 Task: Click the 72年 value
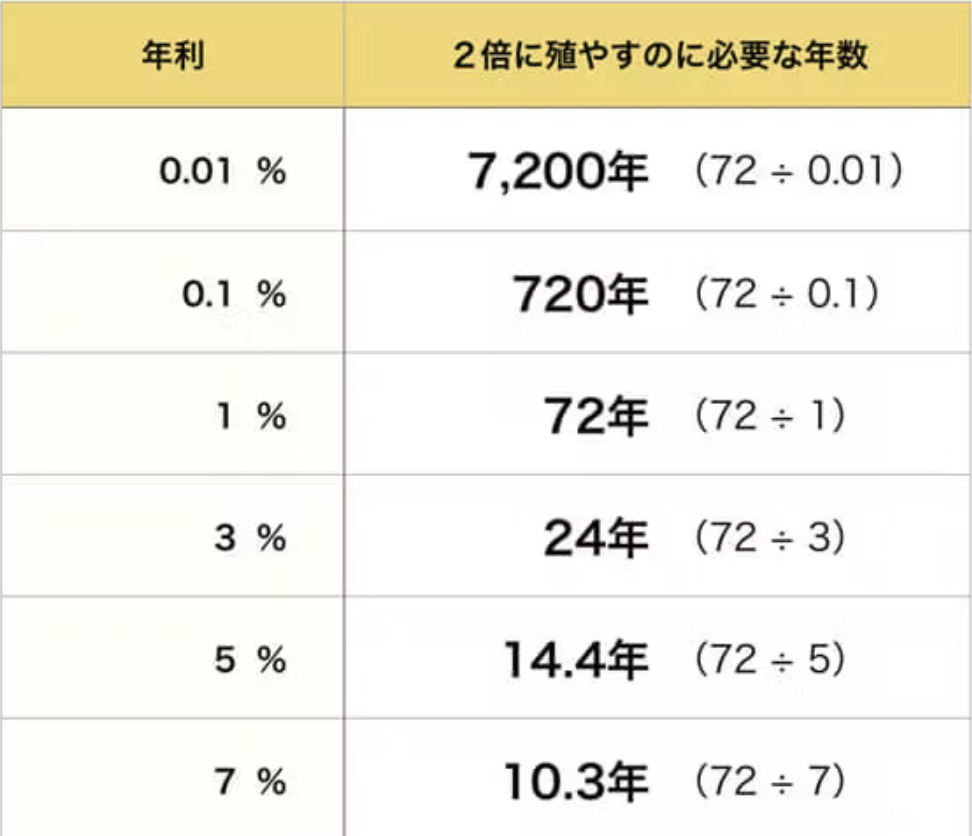596,416
